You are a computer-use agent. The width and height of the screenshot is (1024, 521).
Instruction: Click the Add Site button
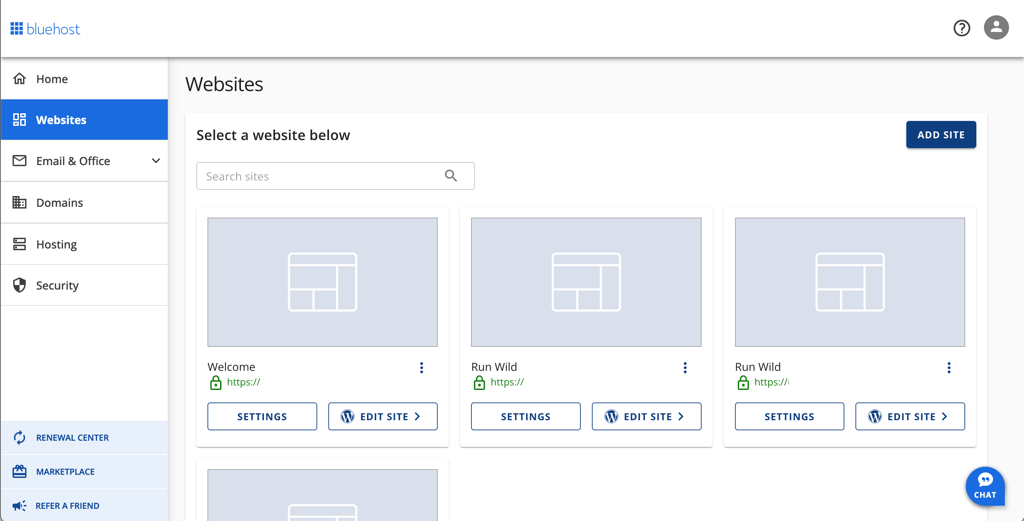[941, 134]
